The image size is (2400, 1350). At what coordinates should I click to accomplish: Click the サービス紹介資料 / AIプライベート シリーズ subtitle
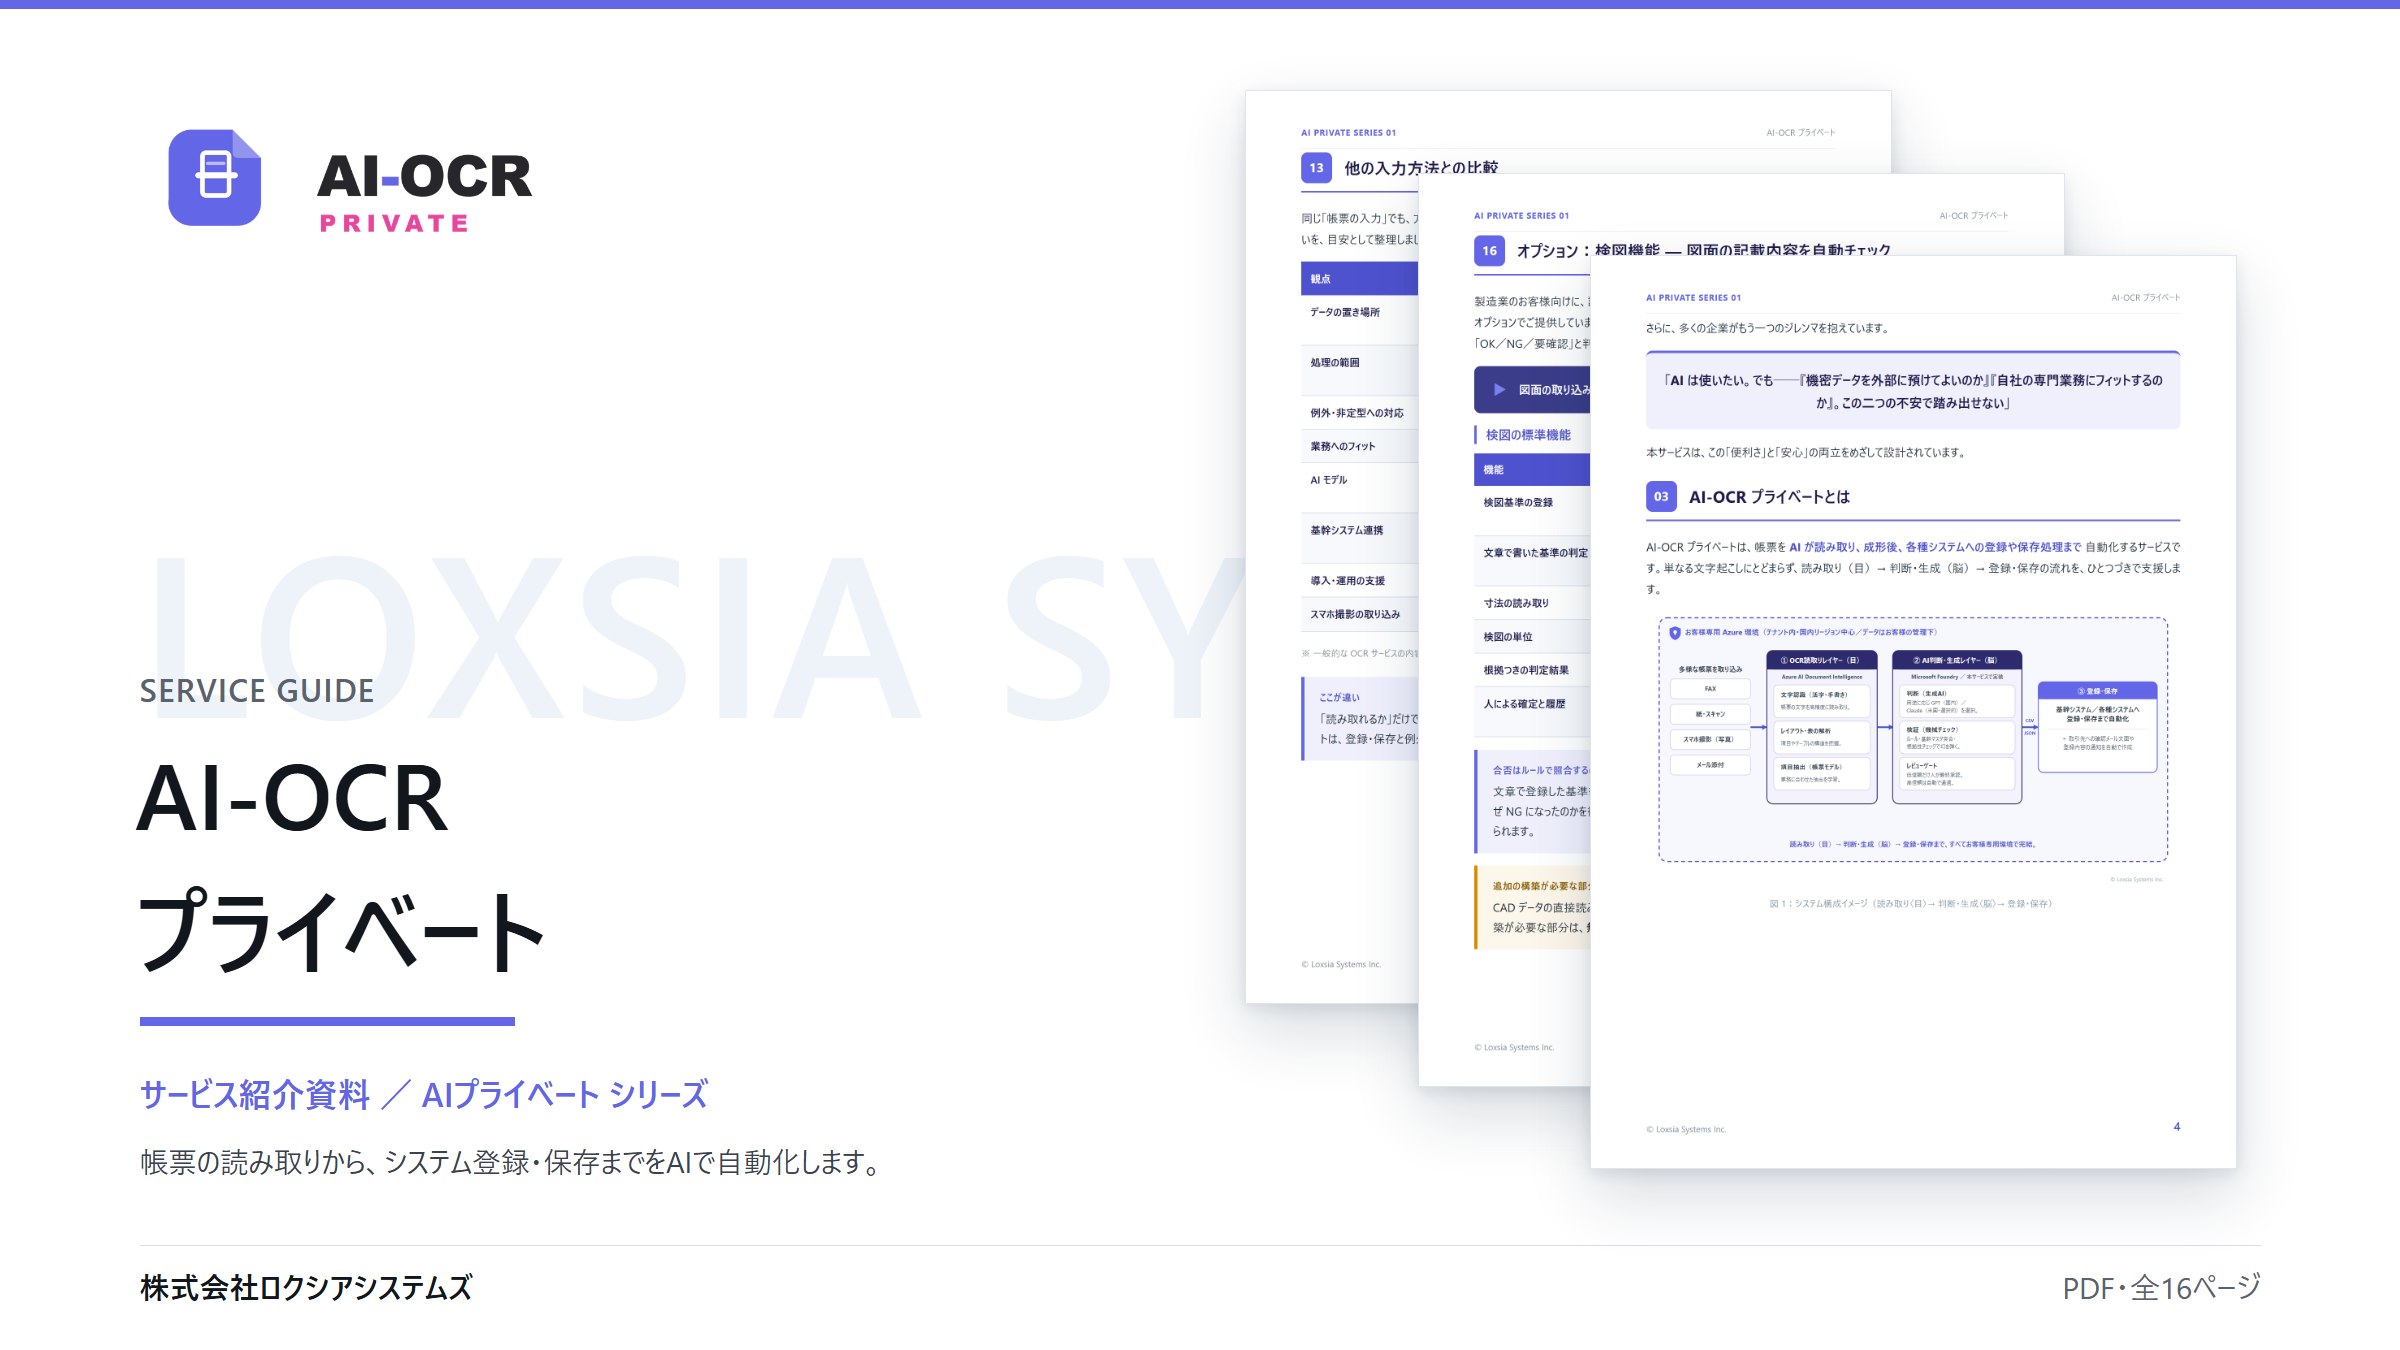click(x=424, y=1095)
